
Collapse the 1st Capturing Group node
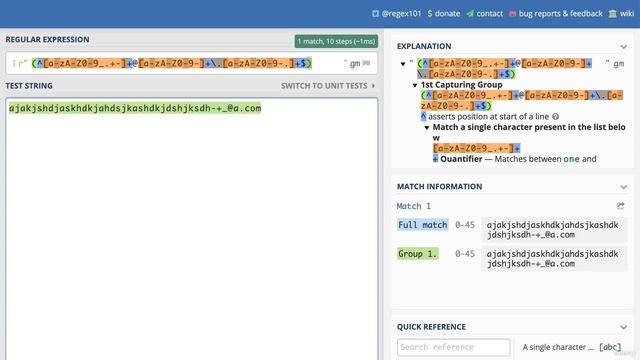(415, 85)
